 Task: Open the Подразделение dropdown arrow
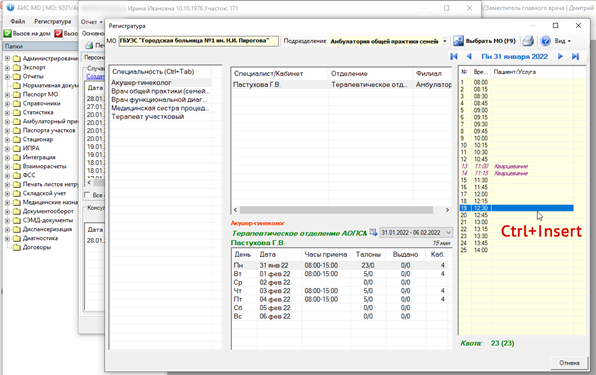click(445, 41)
